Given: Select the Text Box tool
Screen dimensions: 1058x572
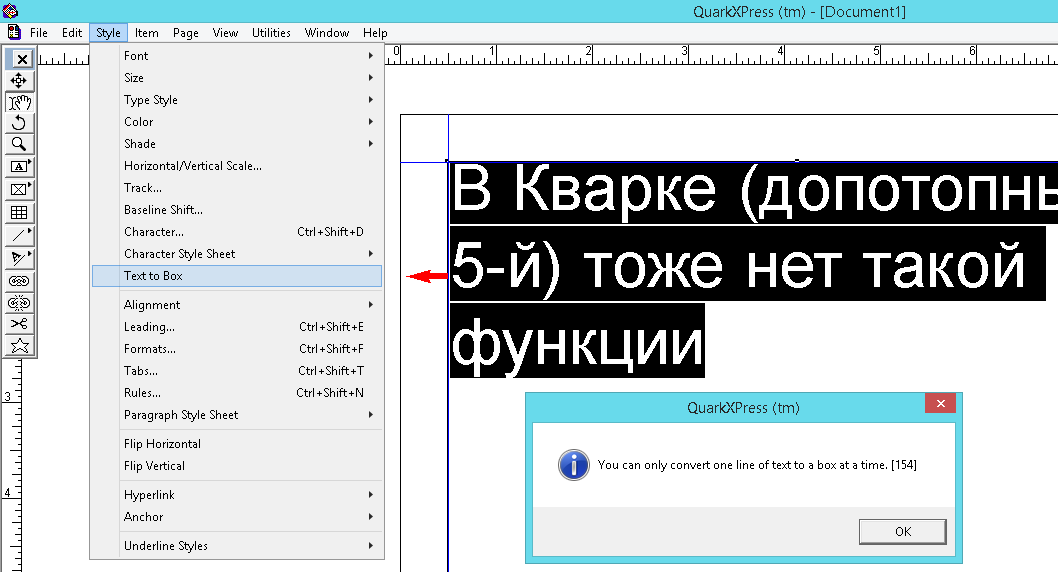Looking at the screenshot, I should coord(19,167).
